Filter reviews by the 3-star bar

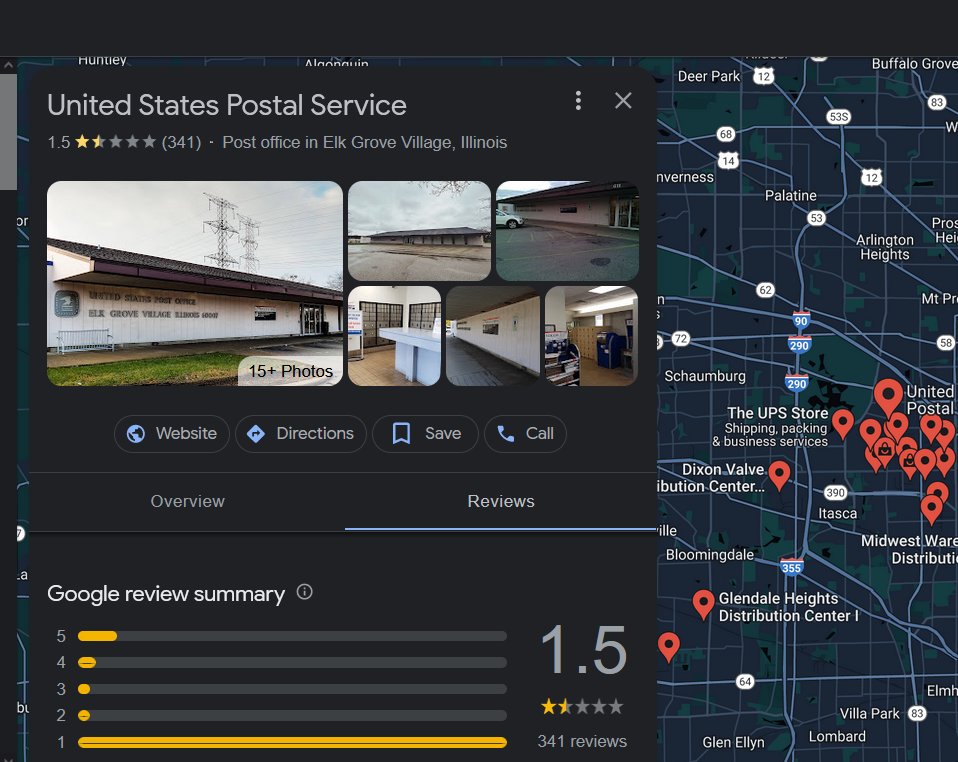click(x=292, y=689)
